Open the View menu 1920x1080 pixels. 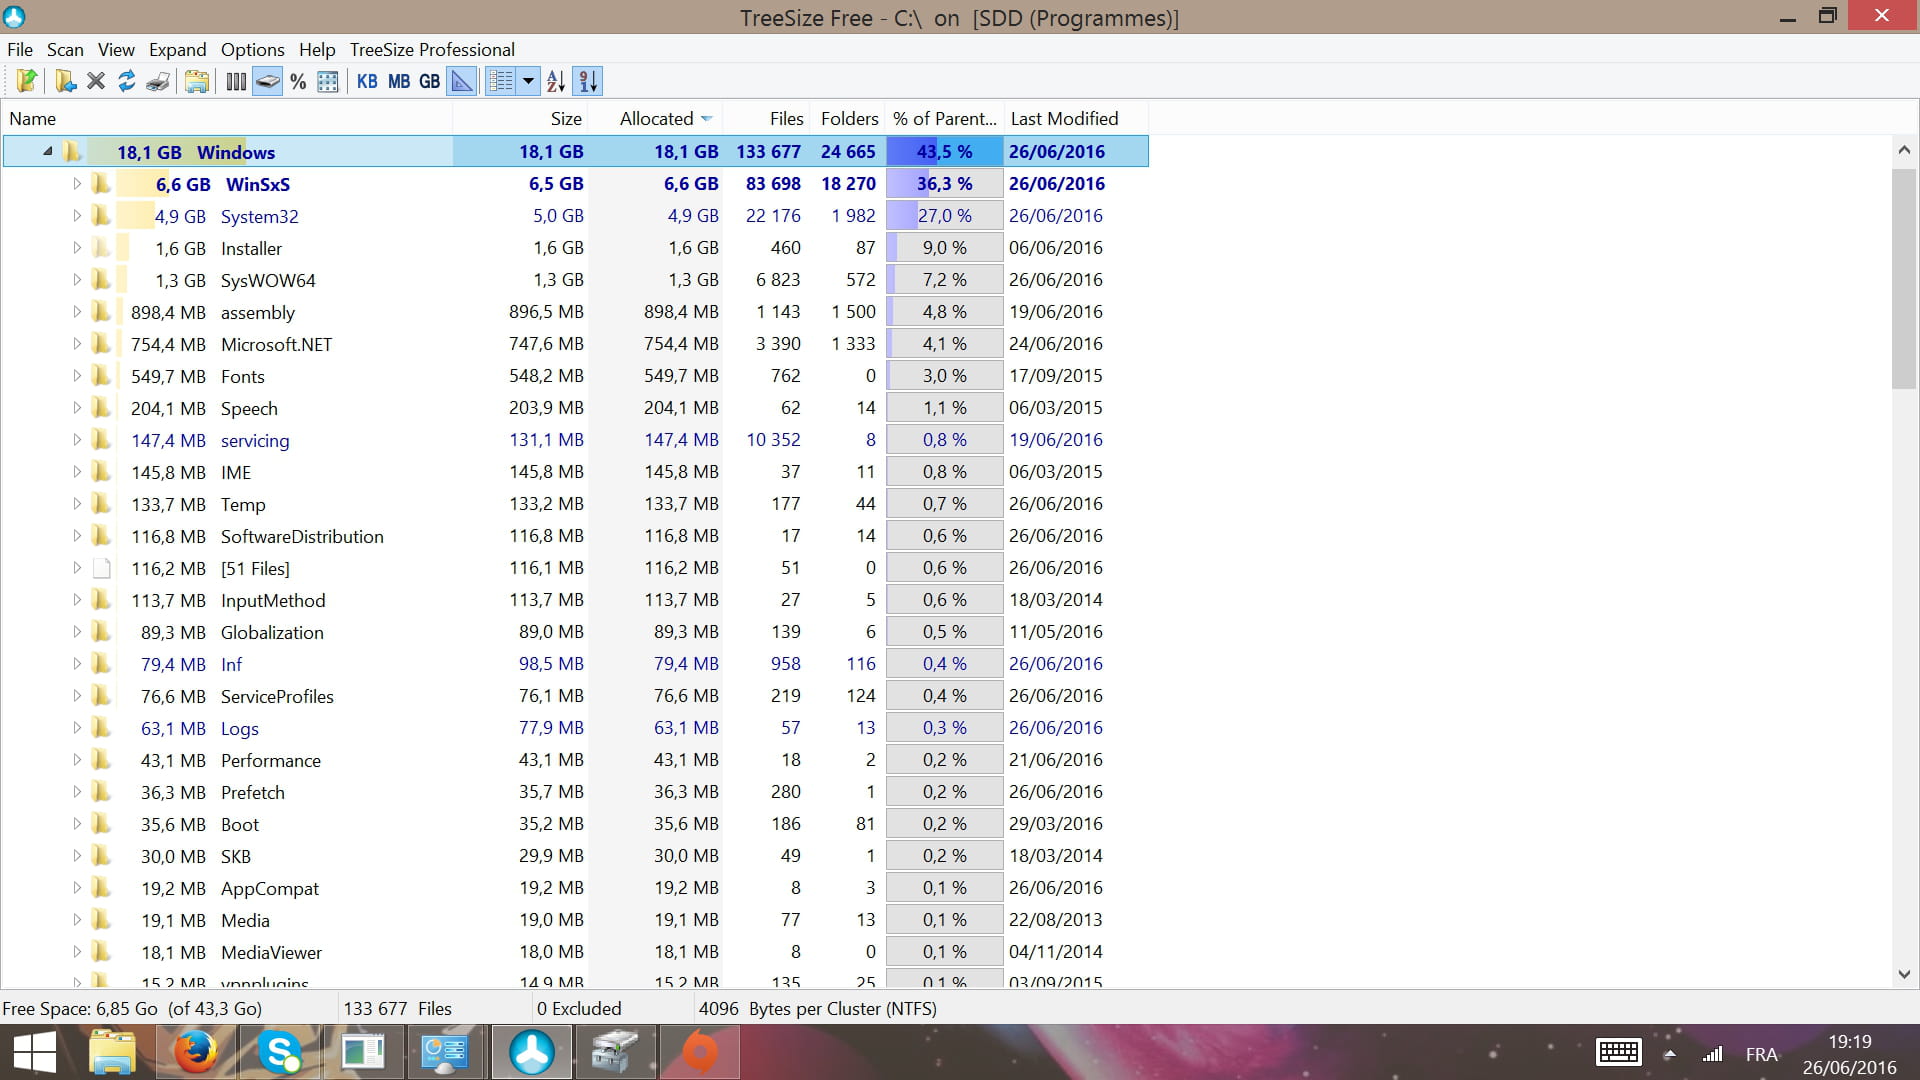[x=116, y=49]
